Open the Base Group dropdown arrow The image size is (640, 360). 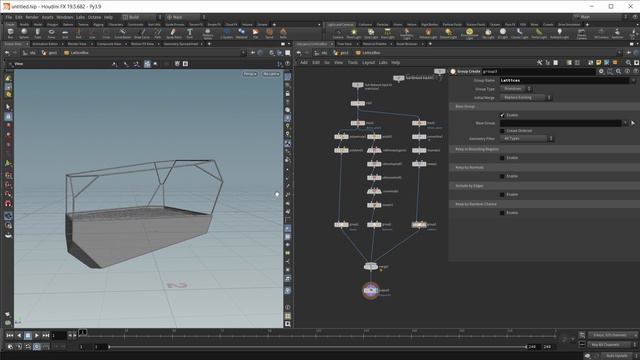[x=625, y=123]
